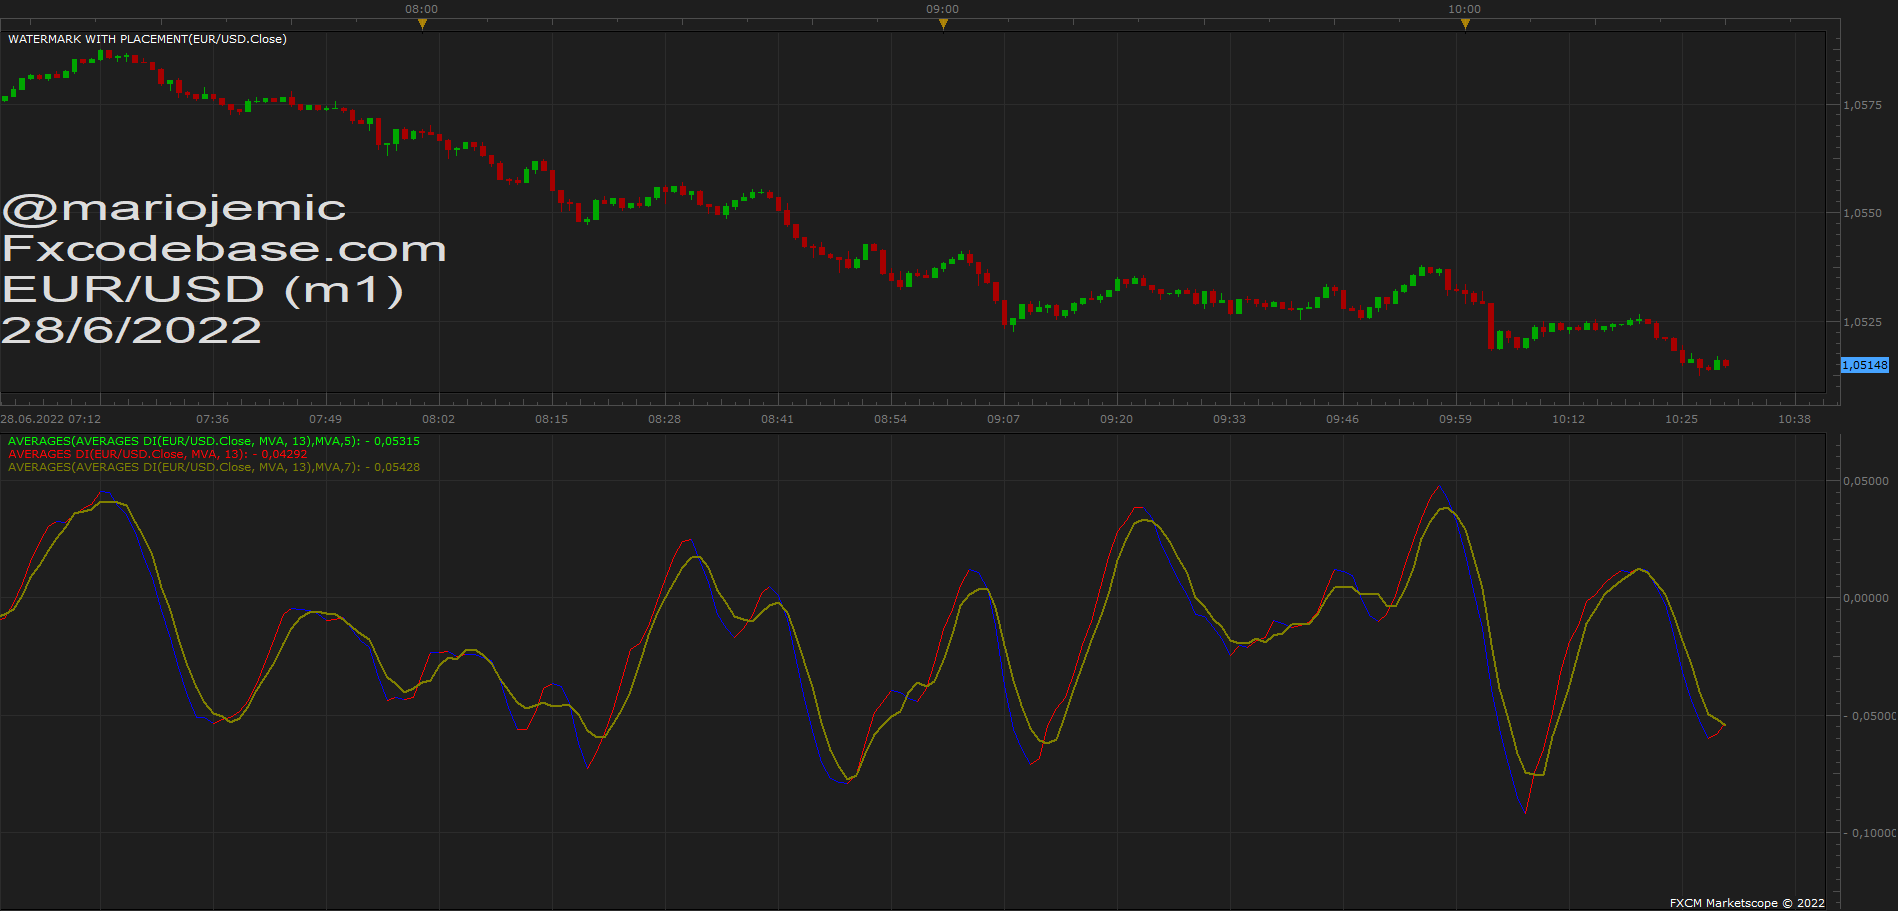
Task: Click the 1,0525 price axis label
Action: (1862, 322)
